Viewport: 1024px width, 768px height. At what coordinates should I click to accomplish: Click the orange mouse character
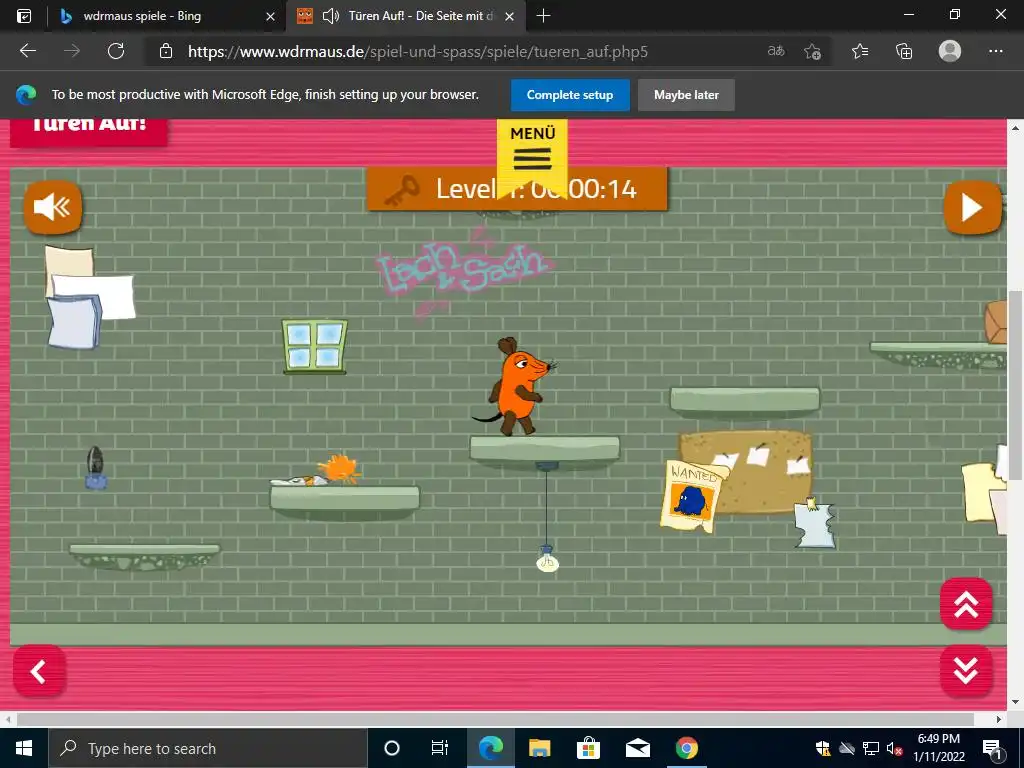pyautogui.click(x=515, y=387)
